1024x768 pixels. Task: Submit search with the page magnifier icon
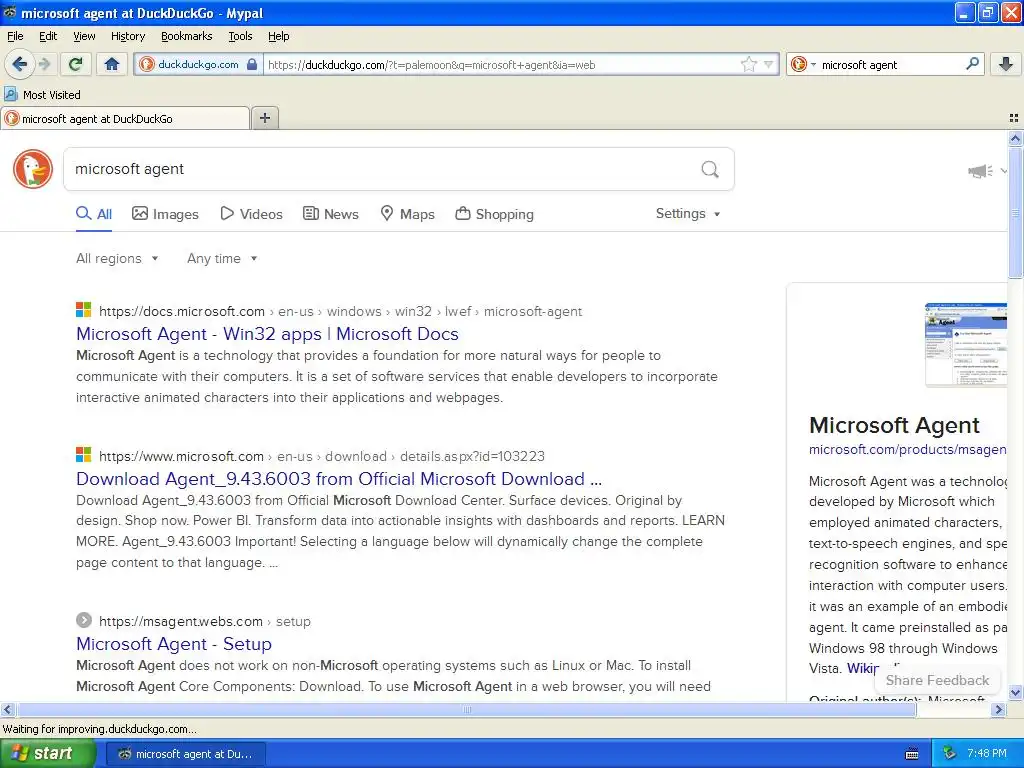coord(710,170)
